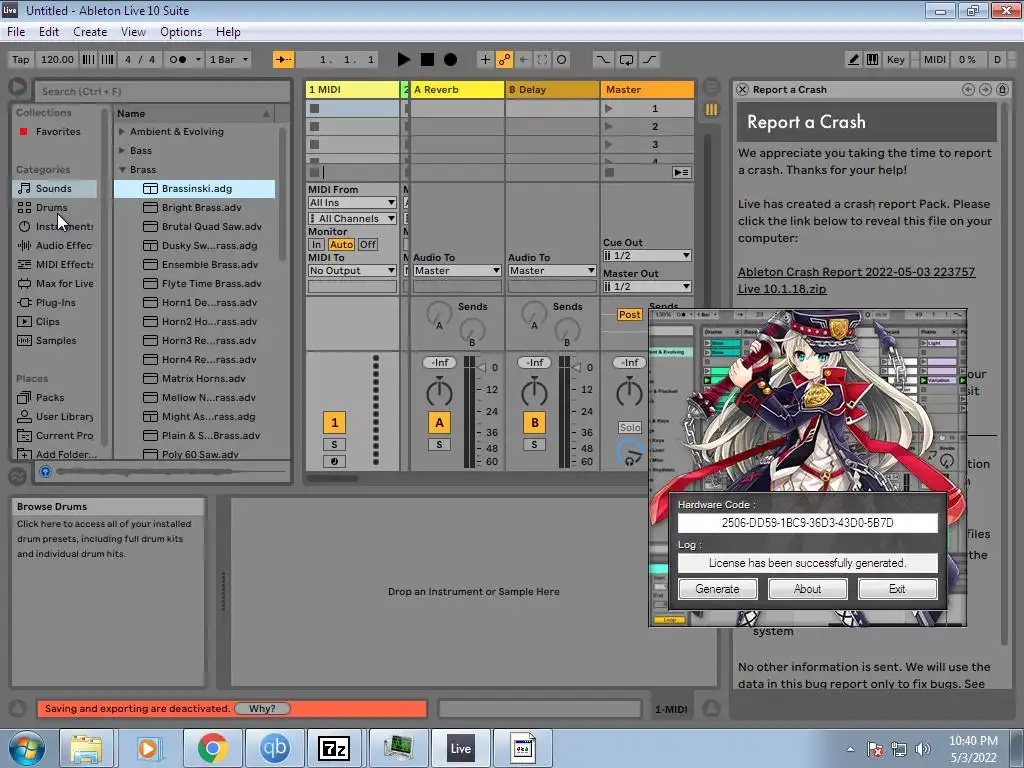Enable MIDI Map Mode switch

(935, 59)
